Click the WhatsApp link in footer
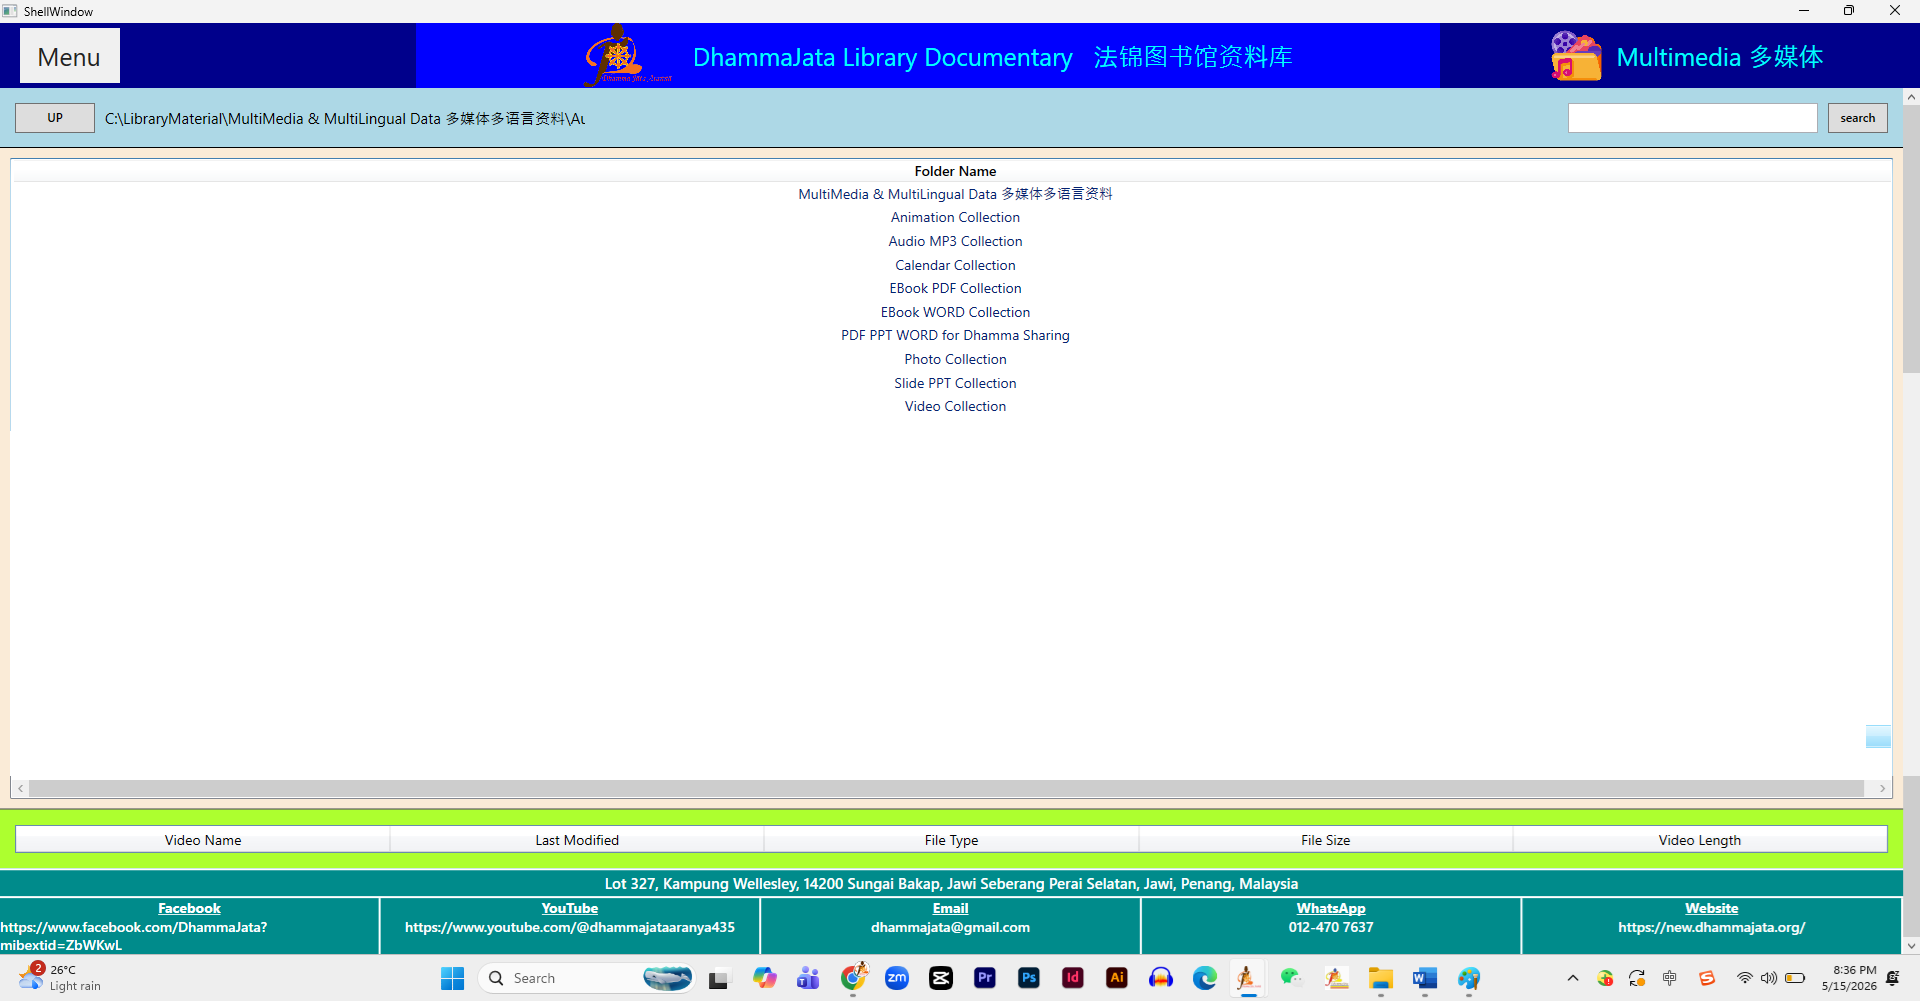1920x1001 pixels. click(x=1331, y=908)
